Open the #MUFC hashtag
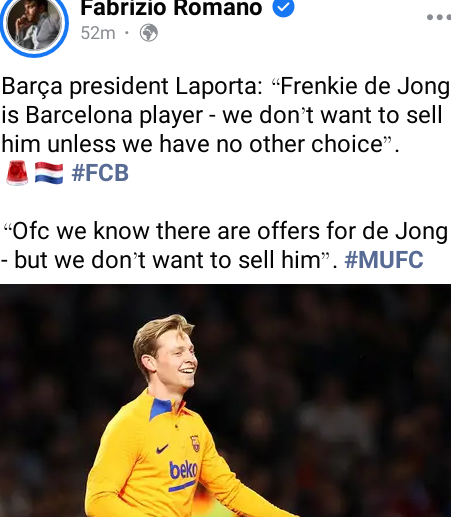451x517 pixels. tap(384, 260)
